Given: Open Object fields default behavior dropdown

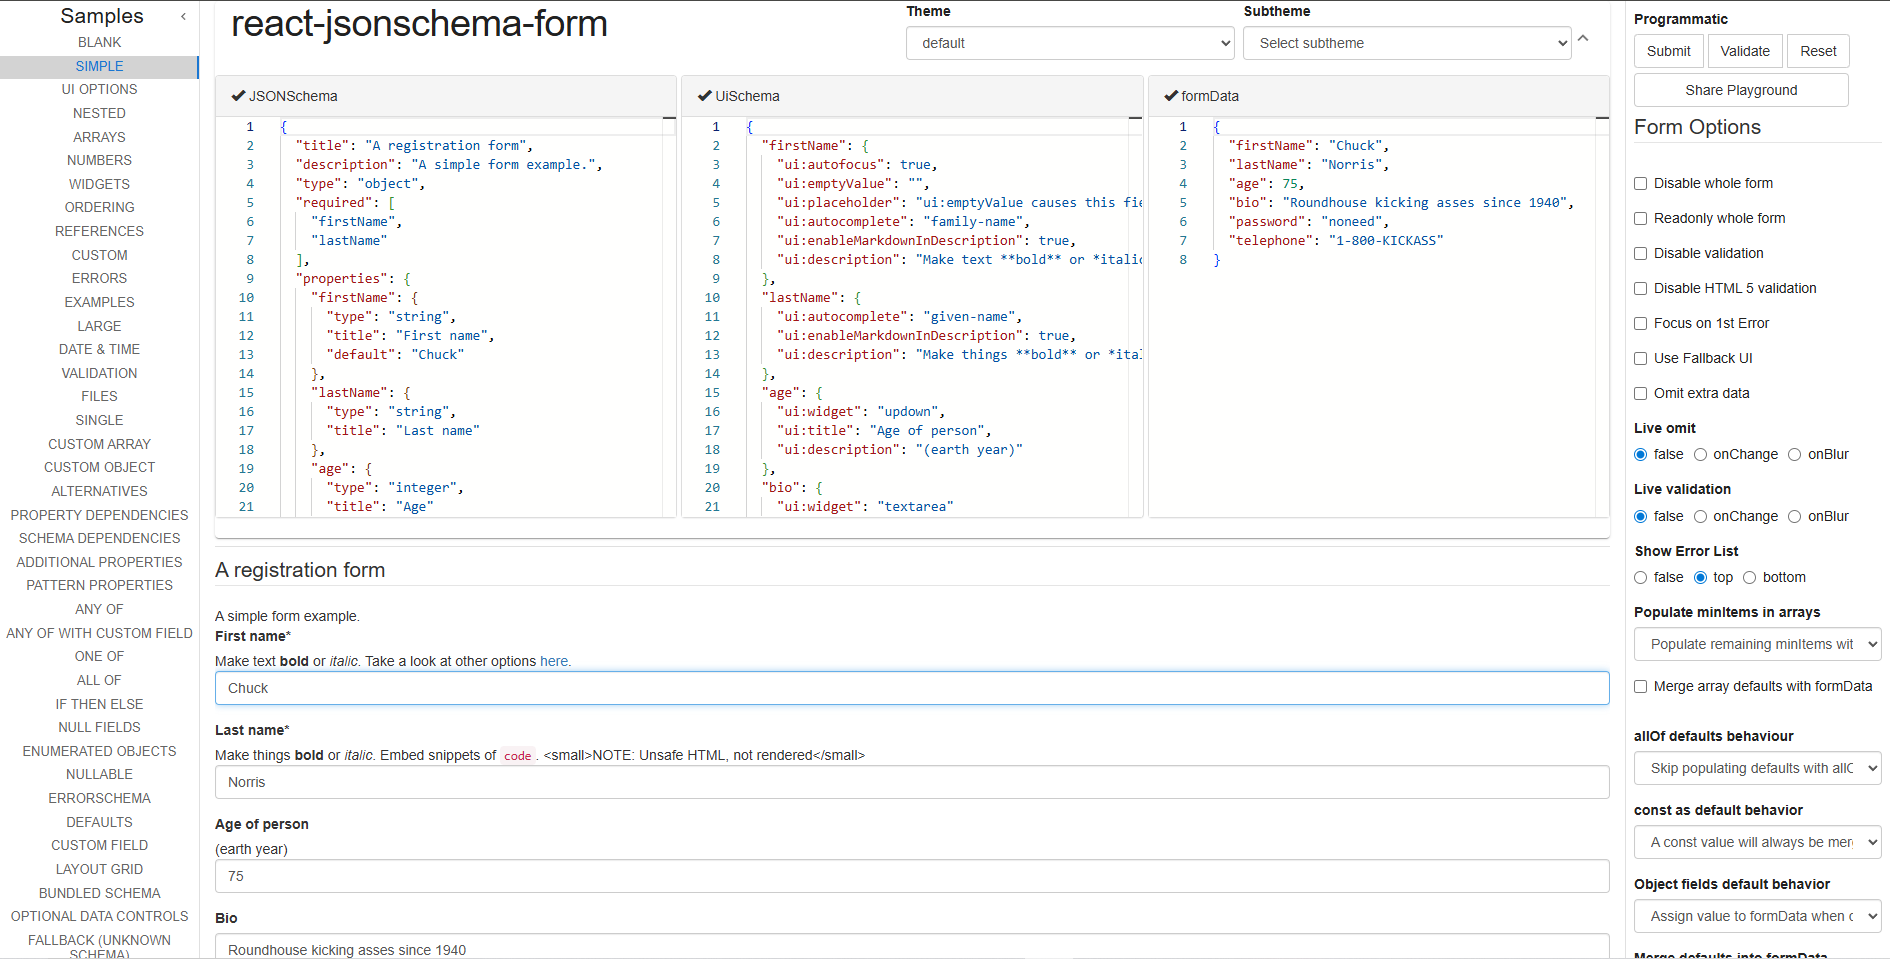Looking at the screenshot, I should coord(1758,916).
